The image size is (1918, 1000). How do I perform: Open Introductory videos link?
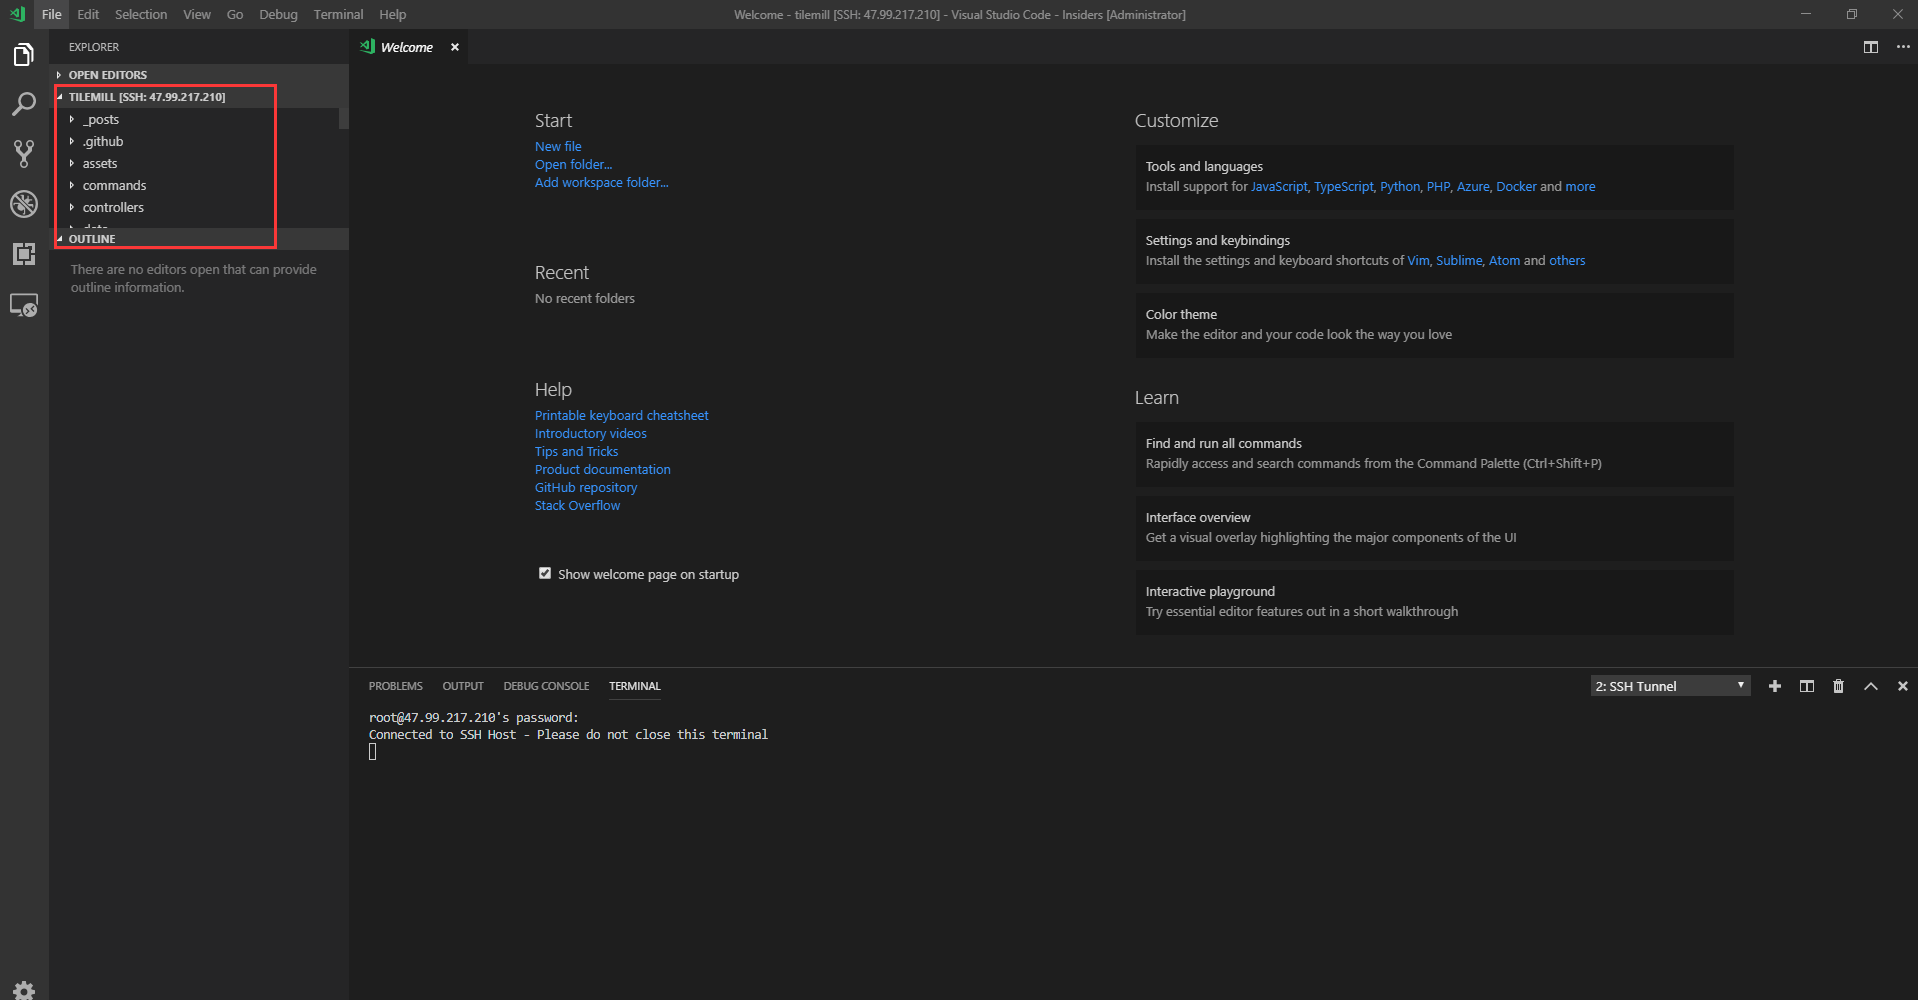coord(590,433)
